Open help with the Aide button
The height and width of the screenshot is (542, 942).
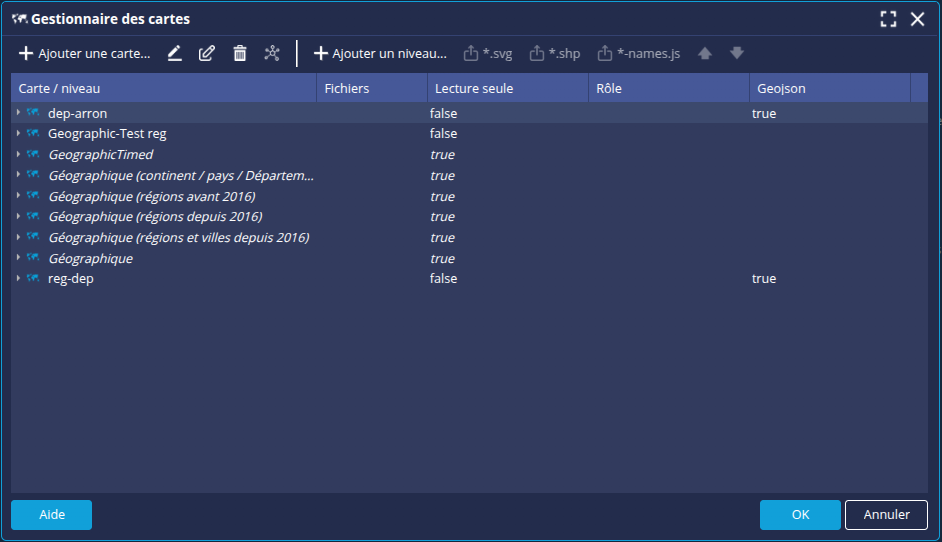tap(51, 515)
